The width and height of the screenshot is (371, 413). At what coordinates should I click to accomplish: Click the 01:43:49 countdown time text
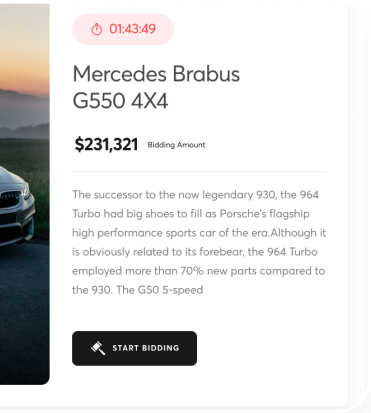(x=132, y=29)
